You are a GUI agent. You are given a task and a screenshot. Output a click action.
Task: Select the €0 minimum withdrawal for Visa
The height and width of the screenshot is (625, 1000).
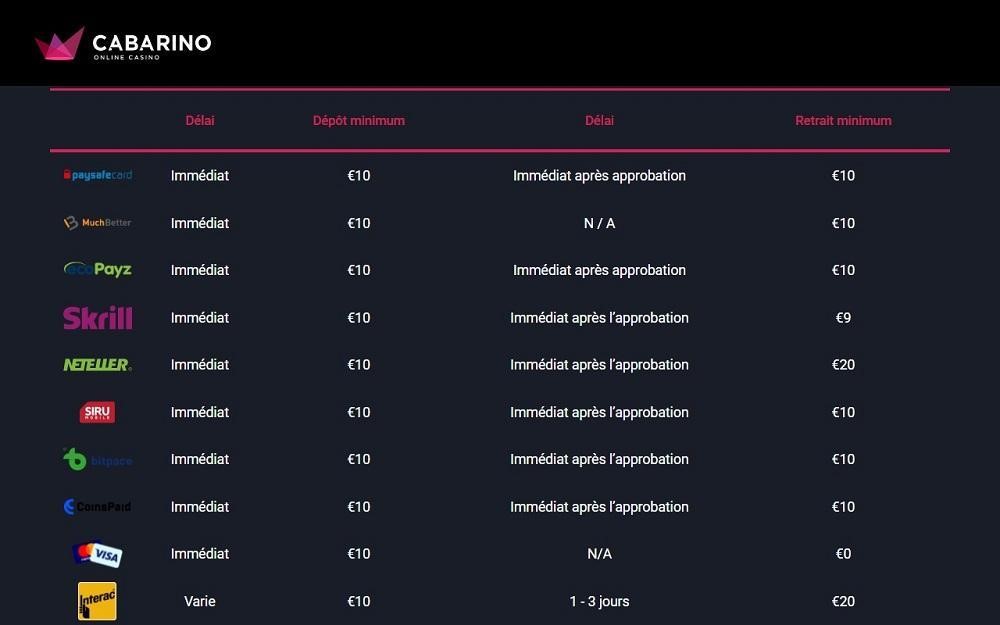(x=843, y=554)
